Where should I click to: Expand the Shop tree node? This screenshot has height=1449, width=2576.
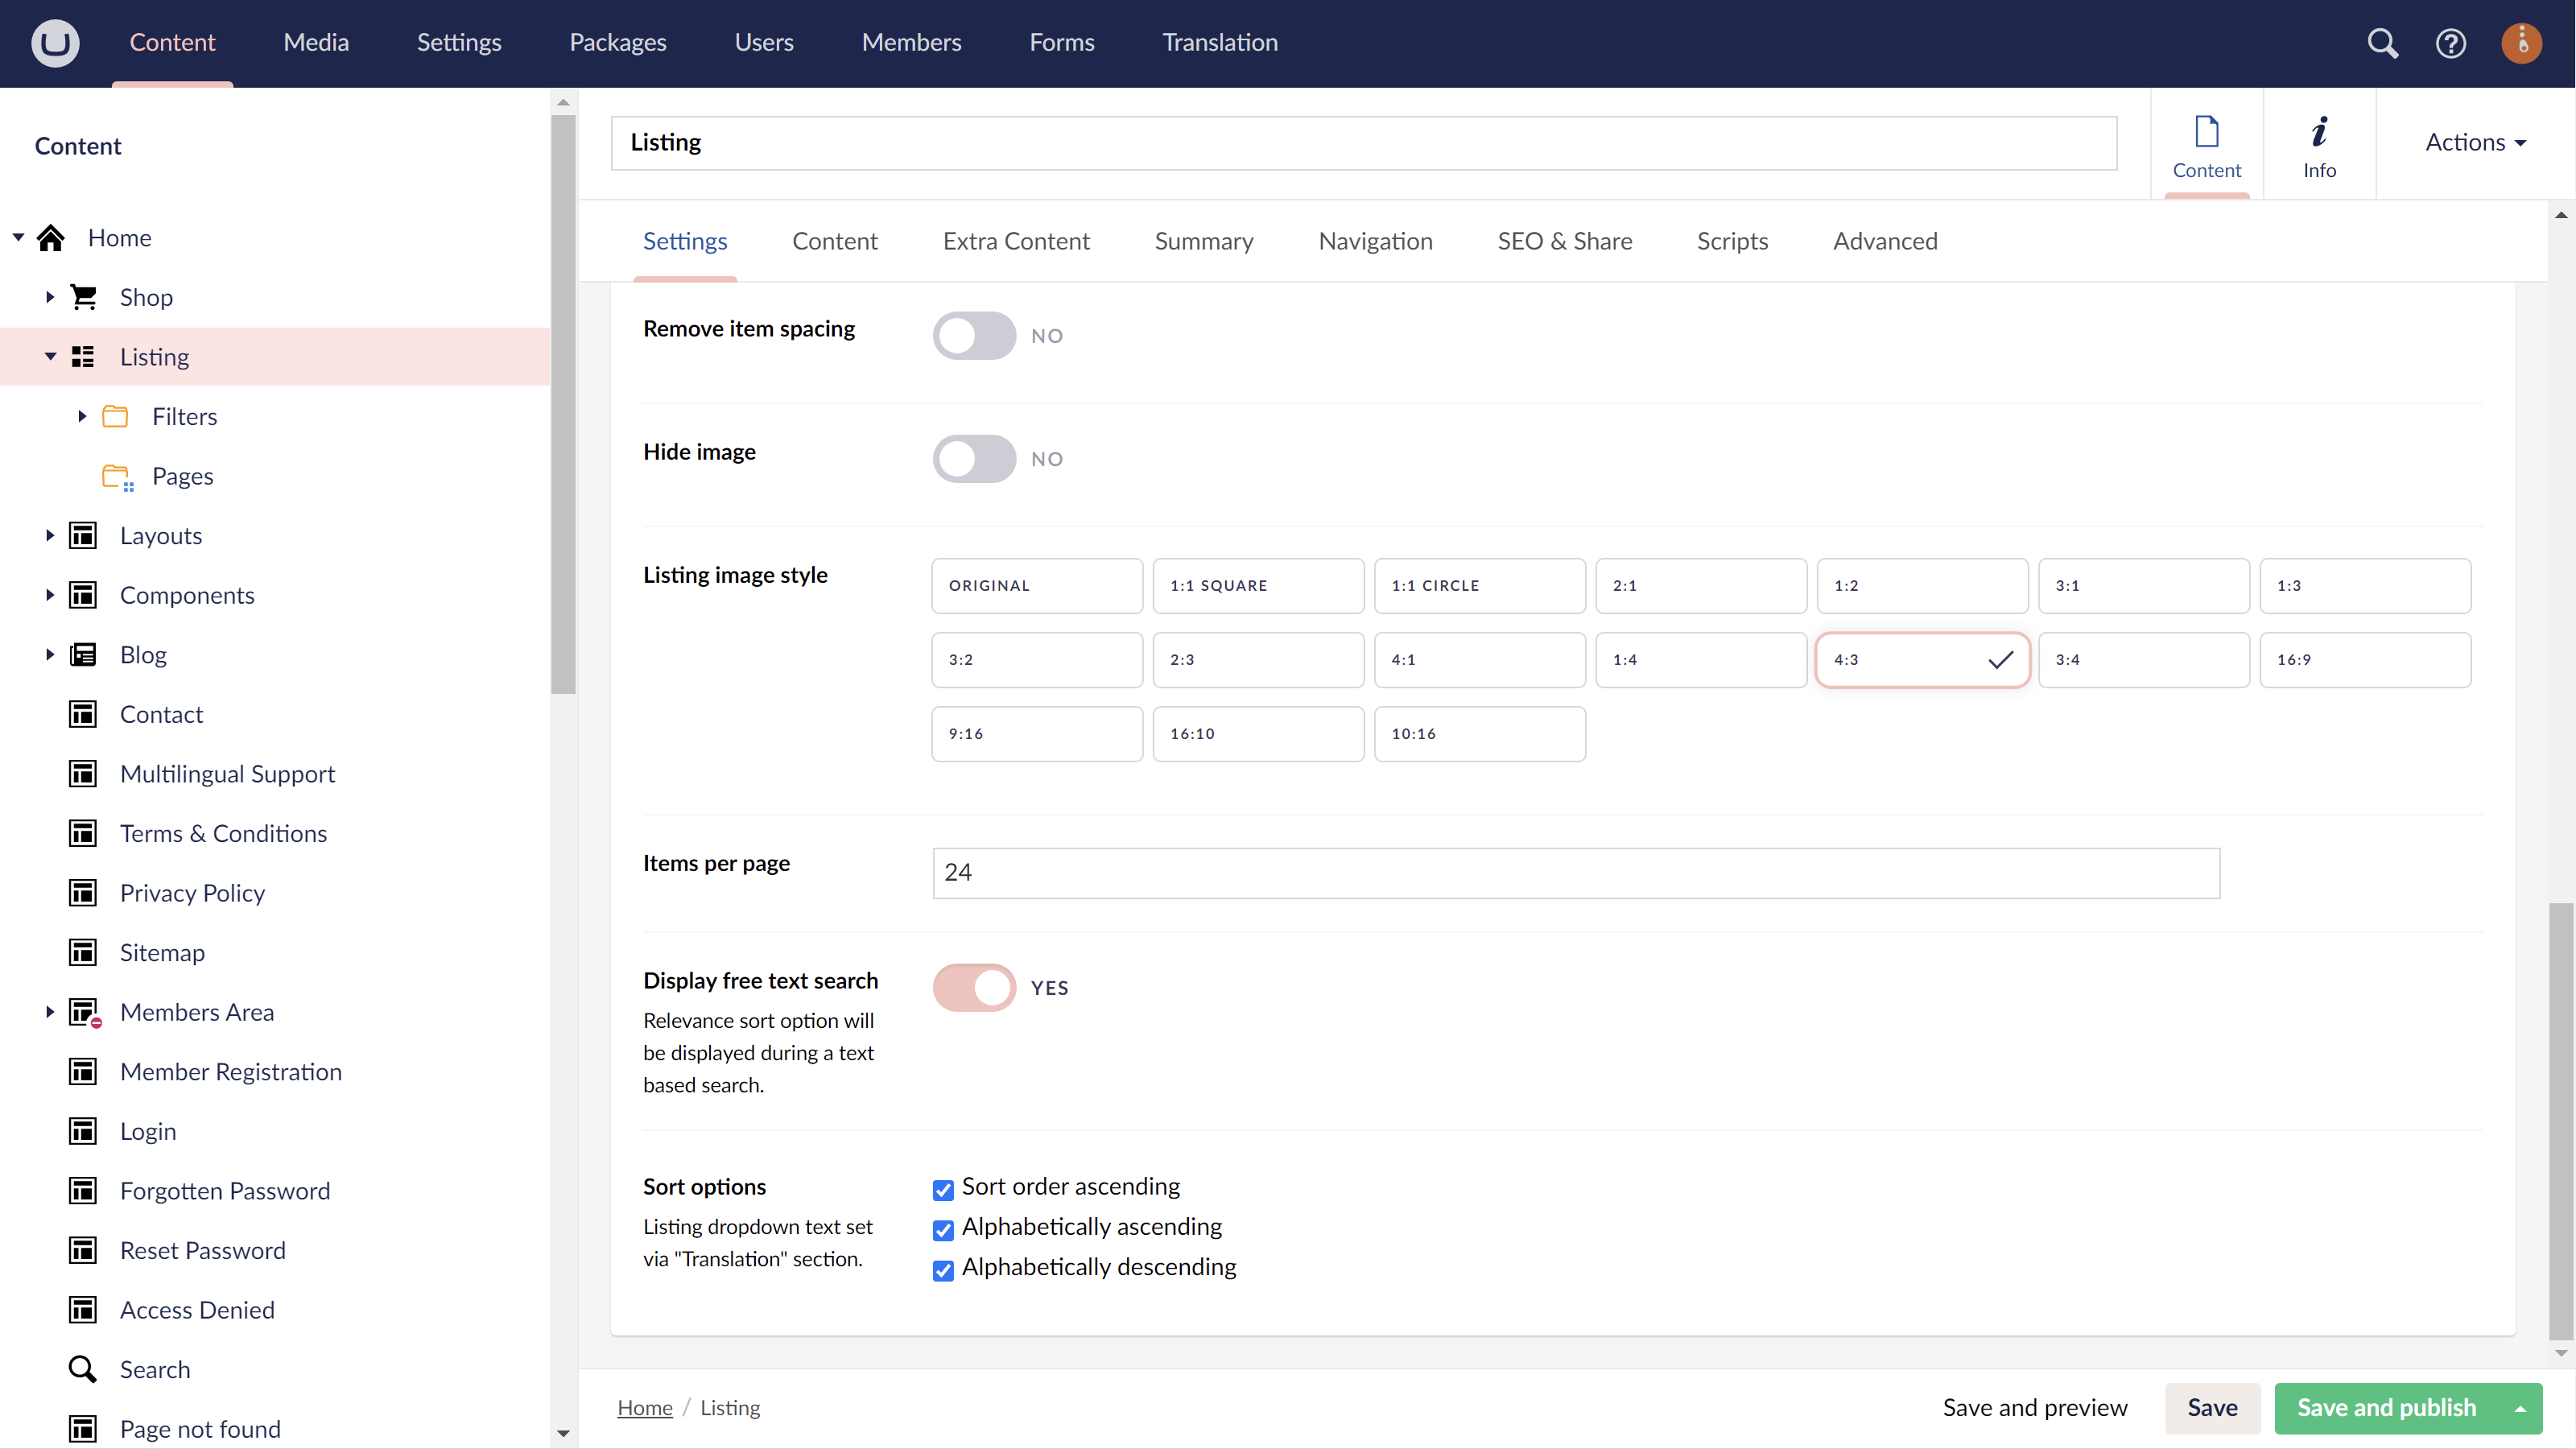[49, 296]
